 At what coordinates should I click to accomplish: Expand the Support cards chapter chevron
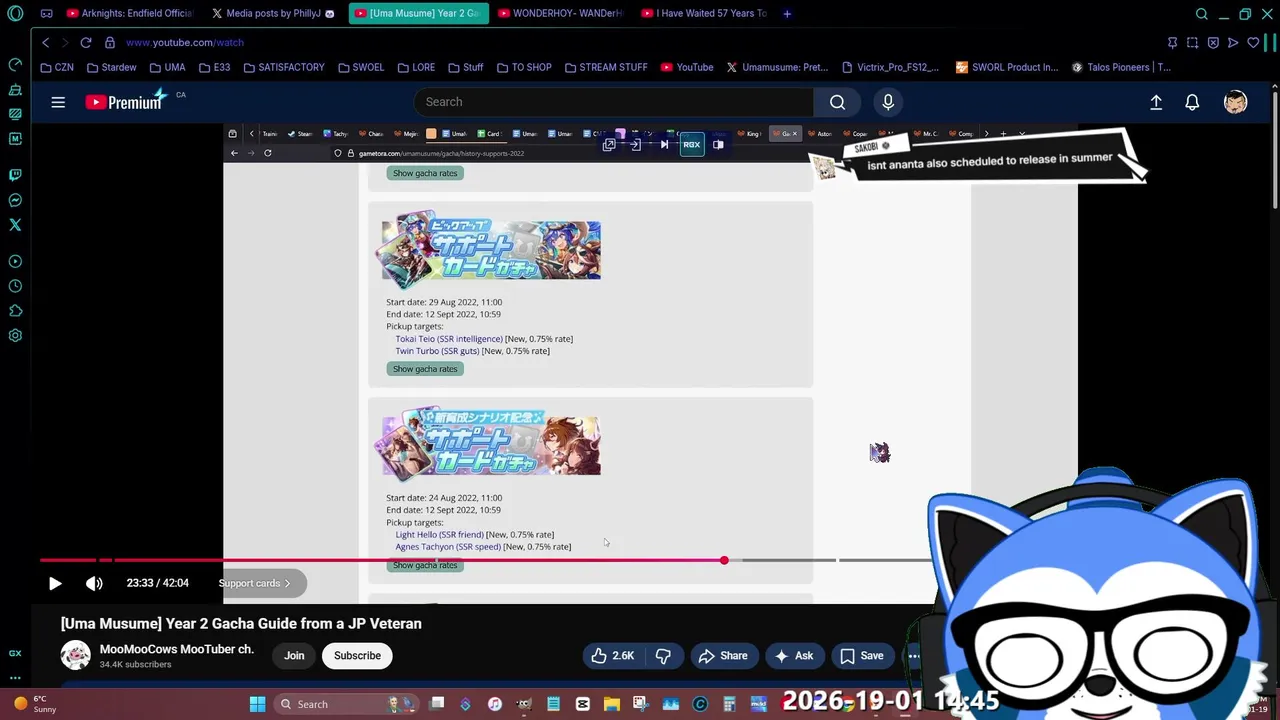click(287, 583)
